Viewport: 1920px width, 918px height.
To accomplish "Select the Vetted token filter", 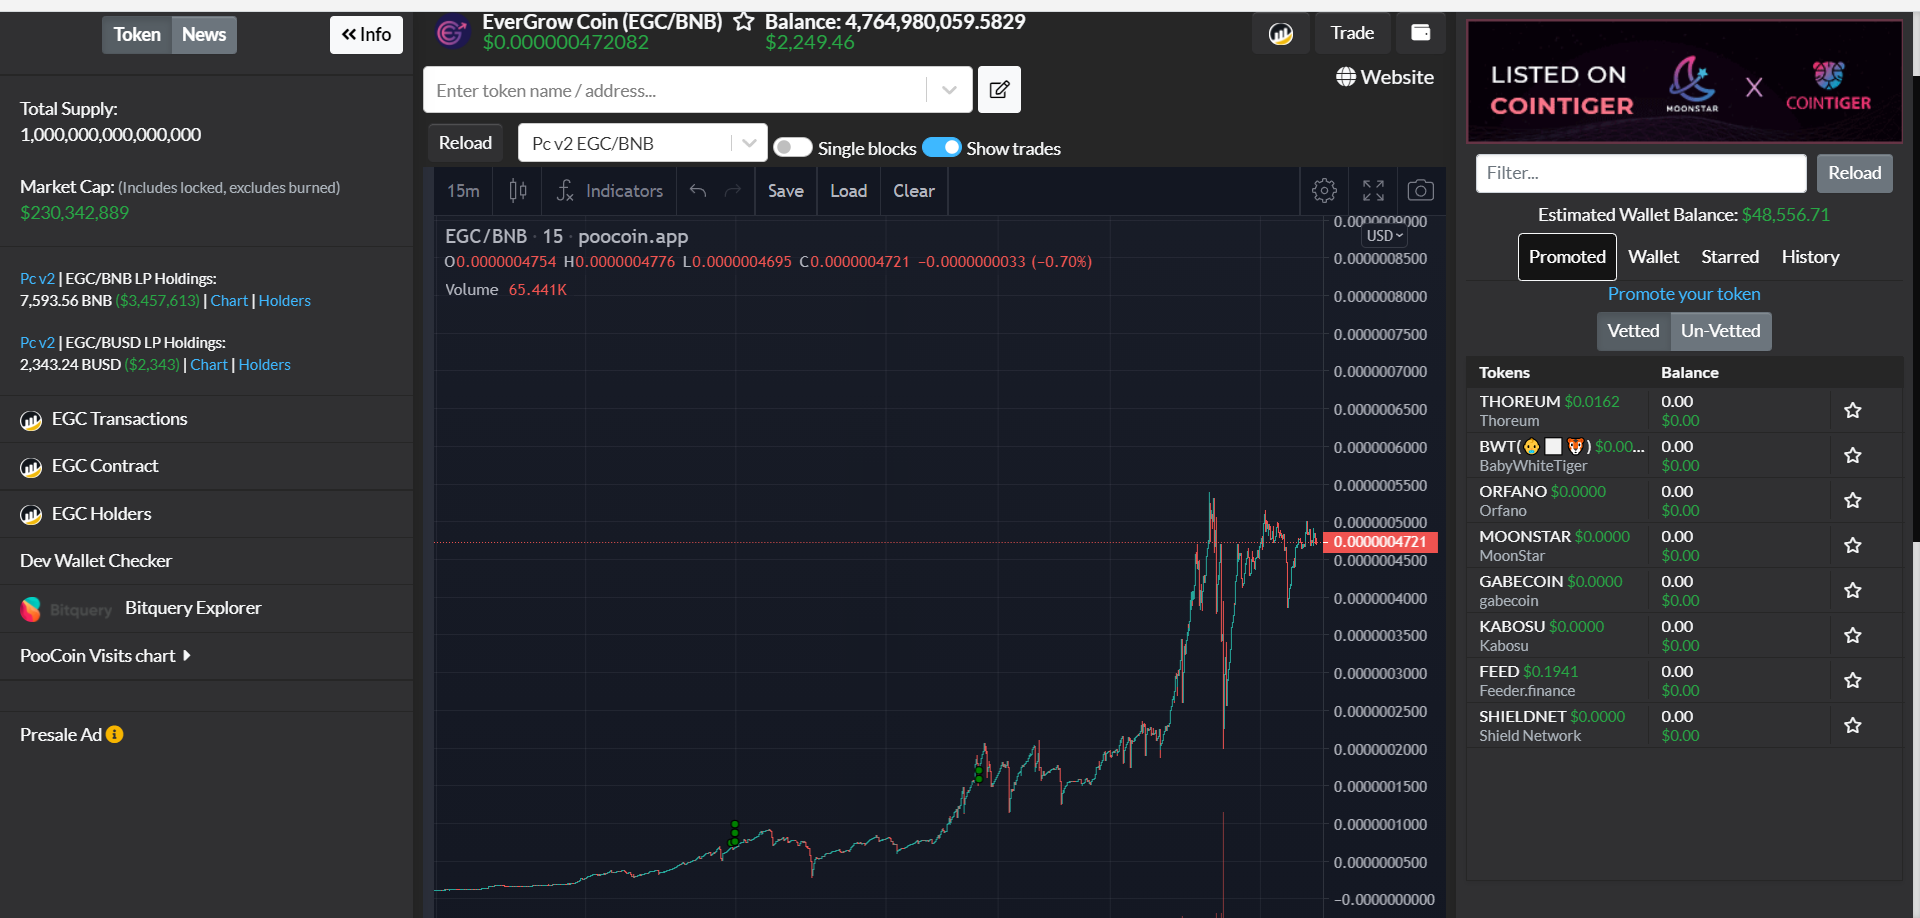I will pyautogui.click(x=1633, y=331).
